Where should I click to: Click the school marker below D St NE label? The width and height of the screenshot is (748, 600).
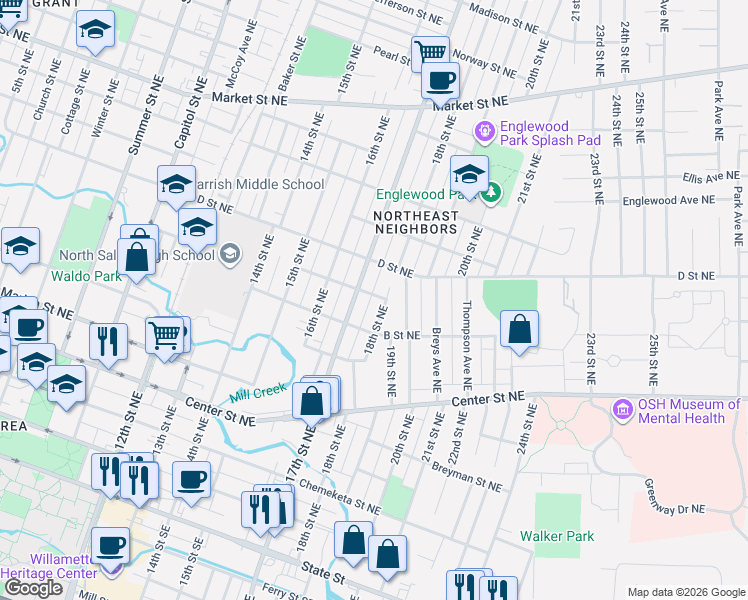(x=197, y=228)
